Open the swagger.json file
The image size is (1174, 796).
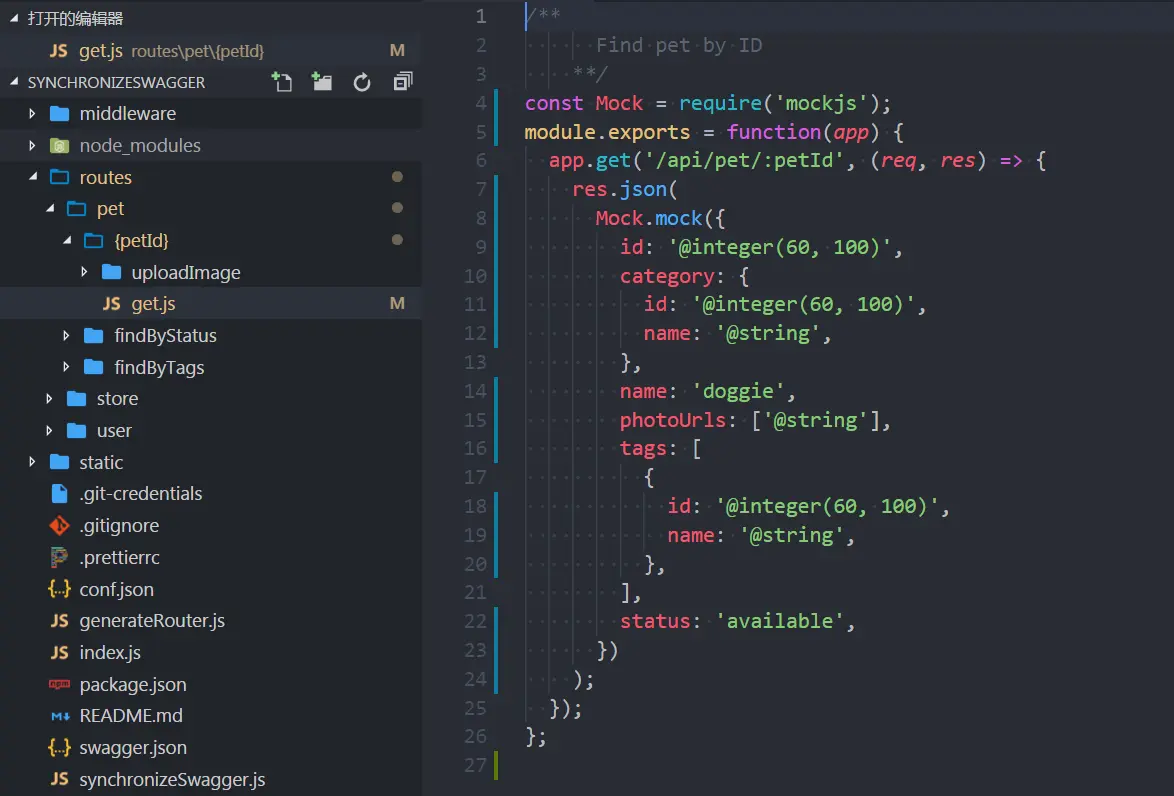(x=211, y=747)
